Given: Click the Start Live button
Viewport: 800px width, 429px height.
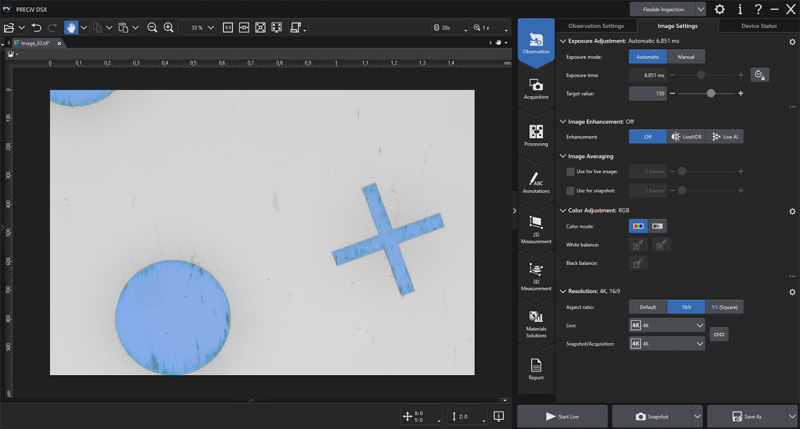Looking at the screenshot, I should [x=562, y=415].
